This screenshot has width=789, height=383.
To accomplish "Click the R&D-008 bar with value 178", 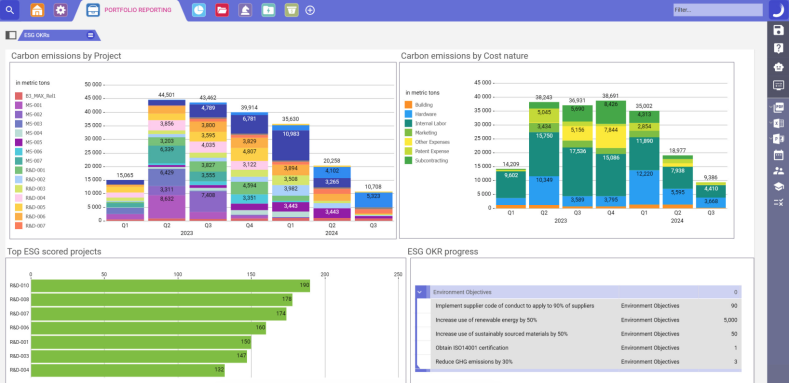I will click(x=162, y=300).
